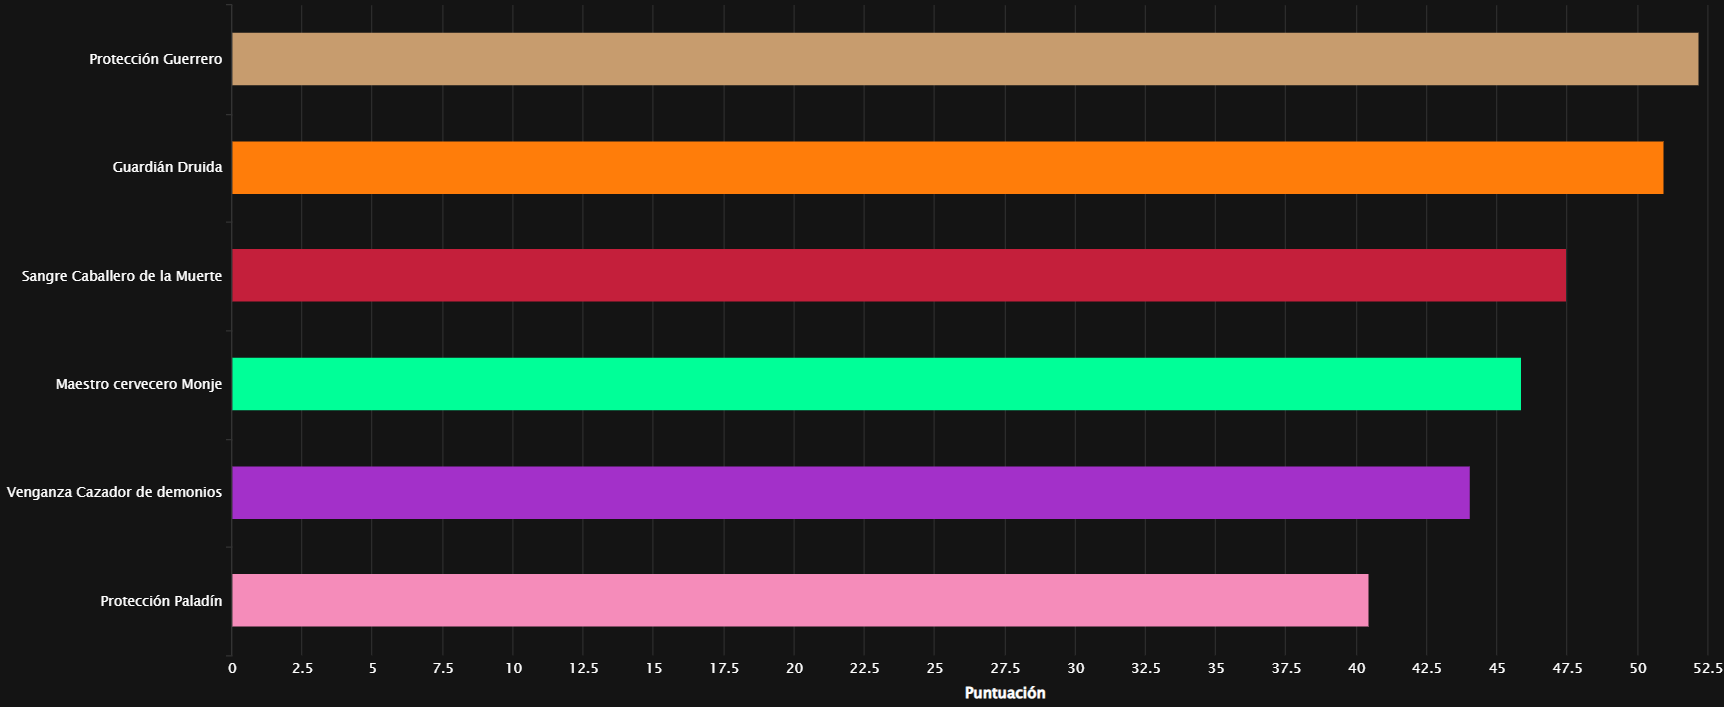Click the 37.5 tick label on the axis

pos(1286,668)
